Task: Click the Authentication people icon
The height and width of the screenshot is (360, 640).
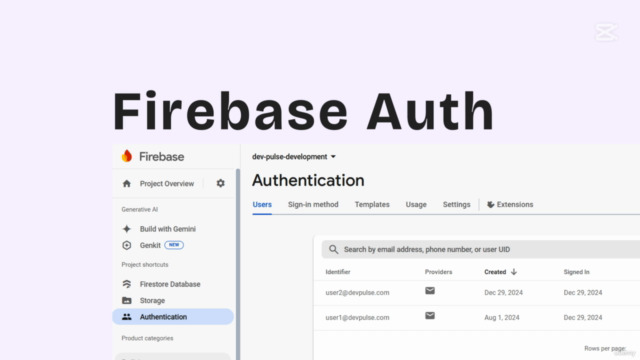Action: tap(127, 317)
